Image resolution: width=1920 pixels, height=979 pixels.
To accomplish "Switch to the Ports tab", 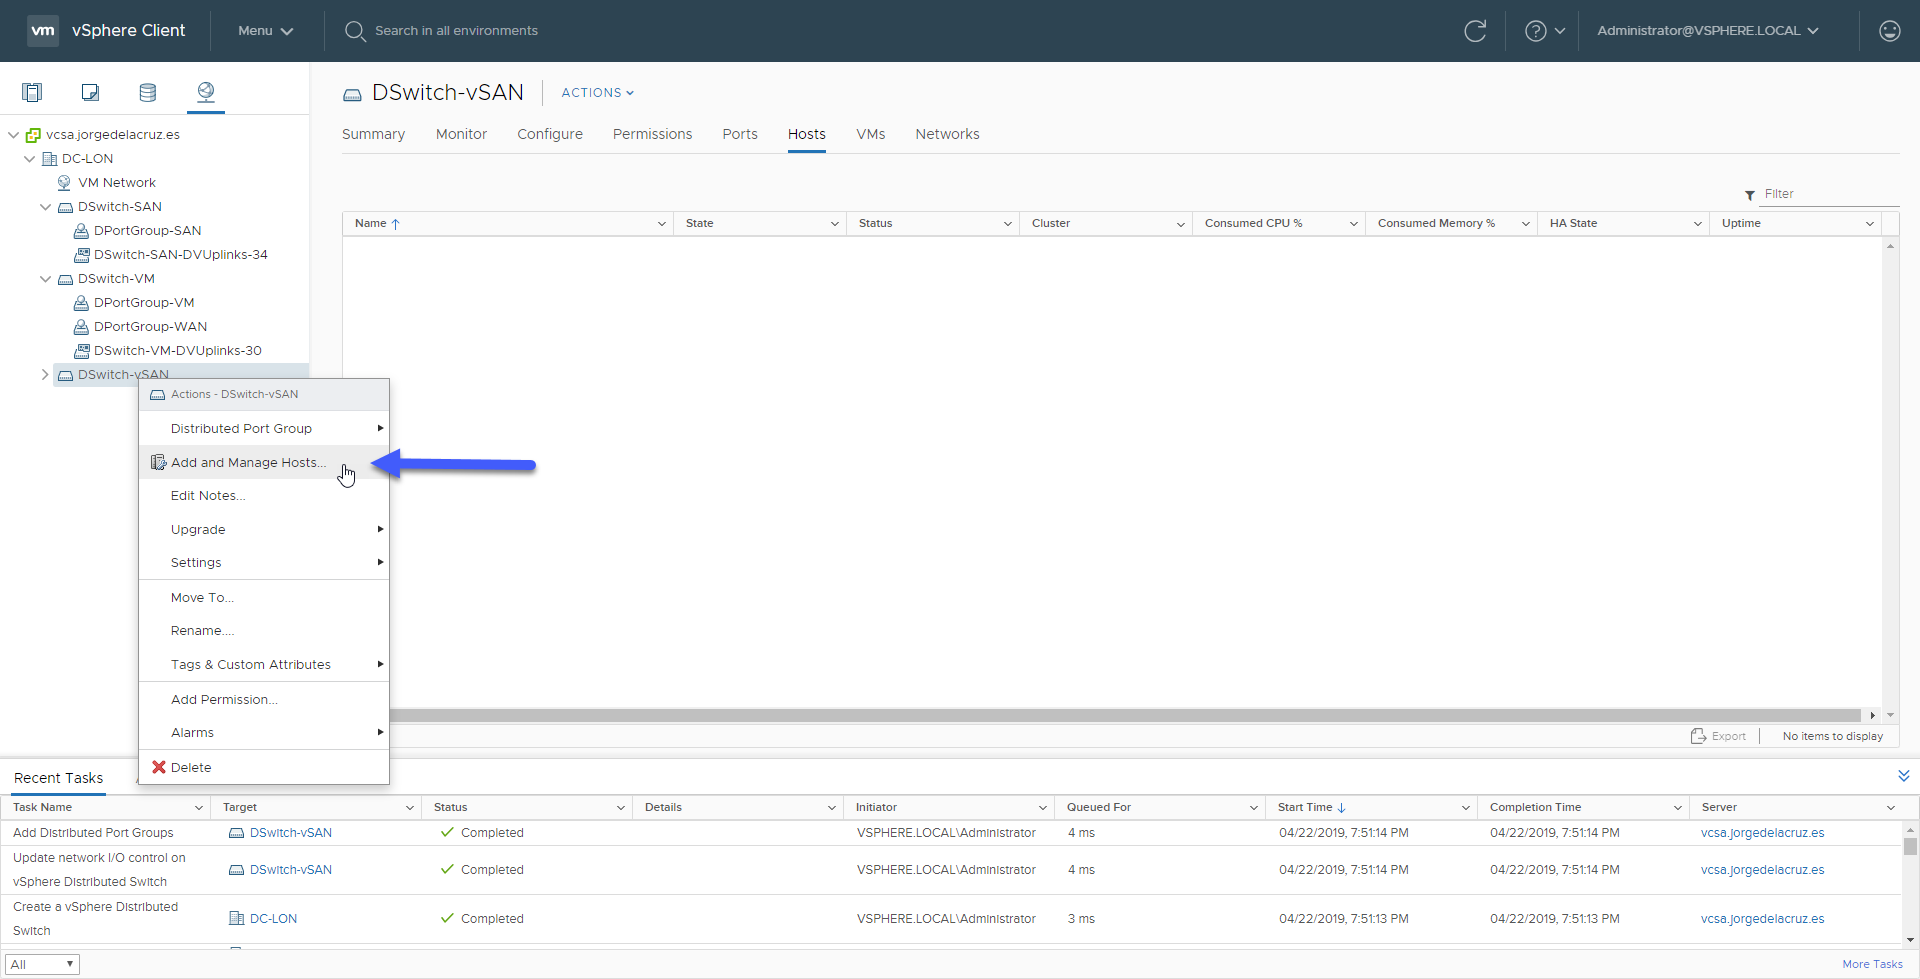I will click(740, 134).
